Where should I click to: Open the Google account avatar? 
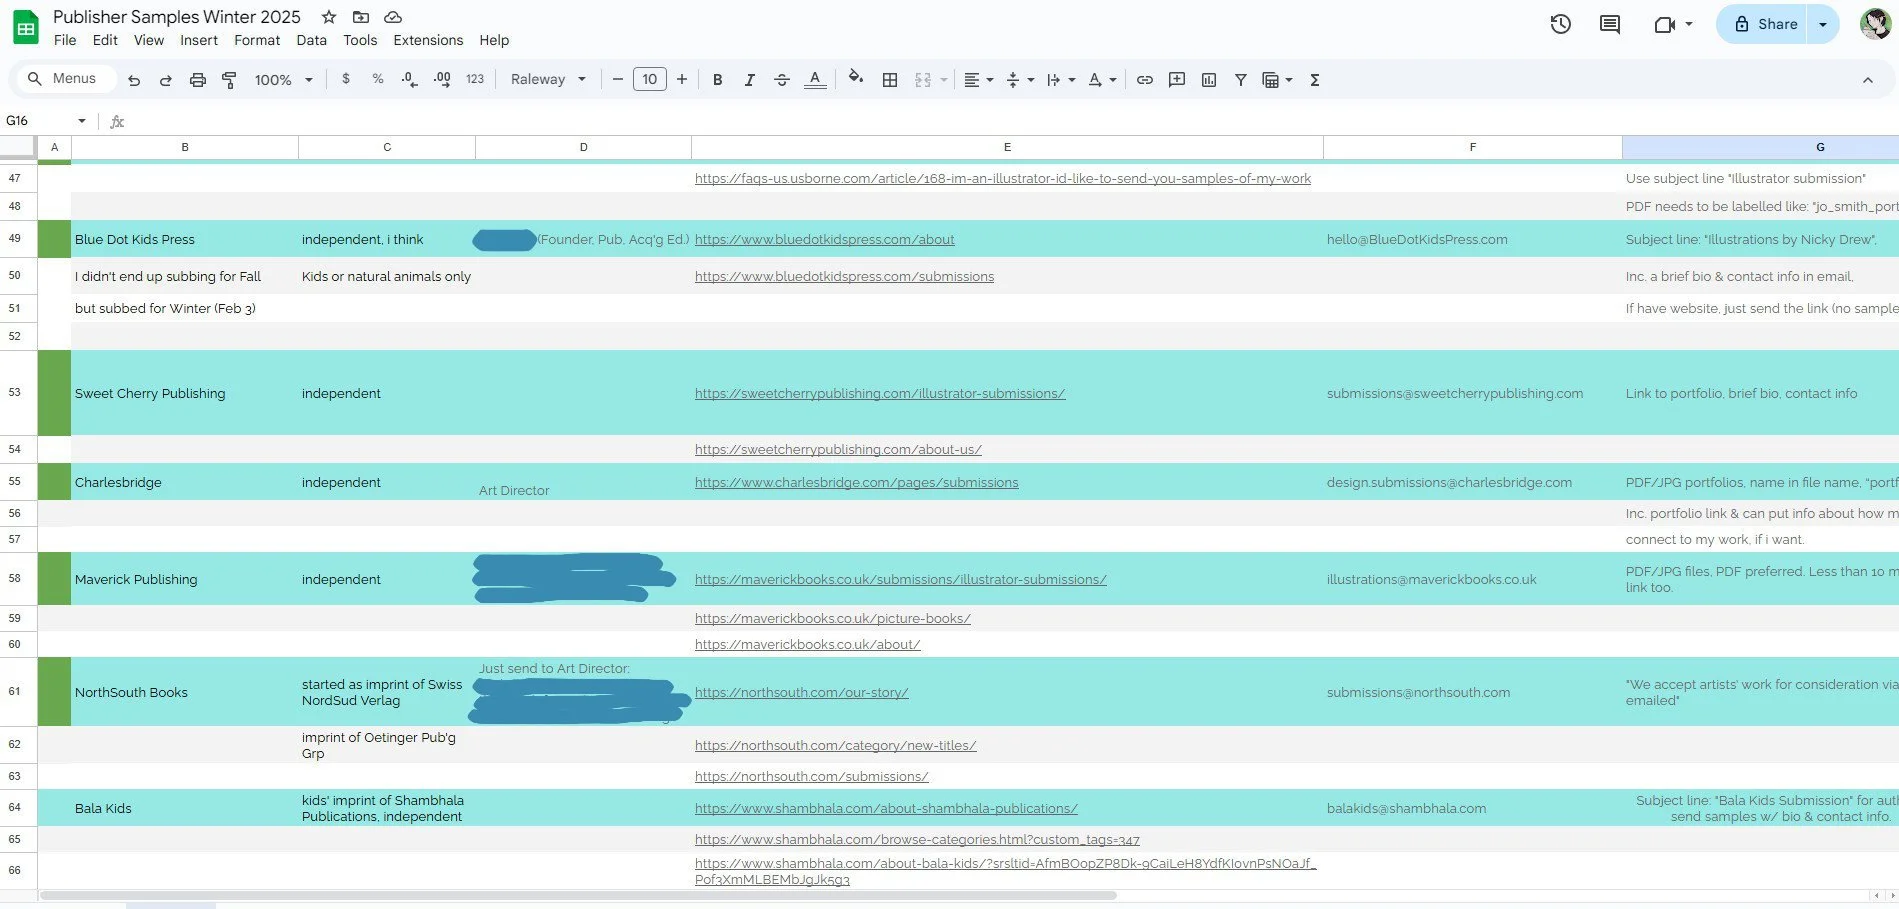pos(1875,24)
